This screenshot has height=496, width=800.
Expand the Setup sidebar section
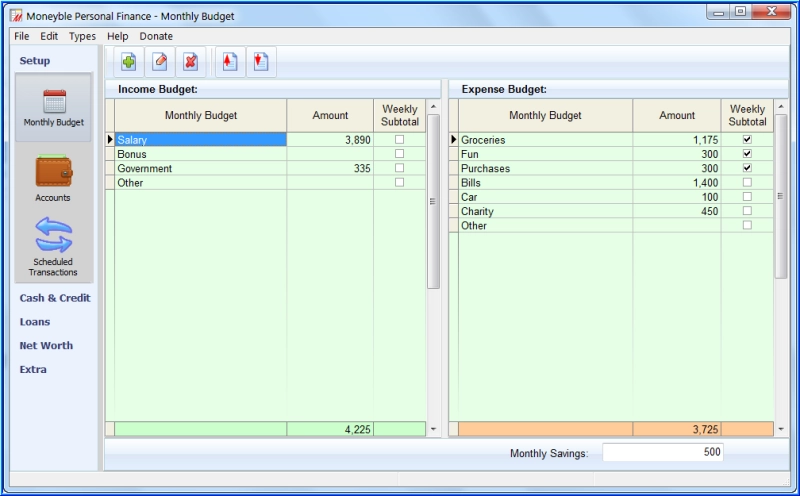coord(35,61)
